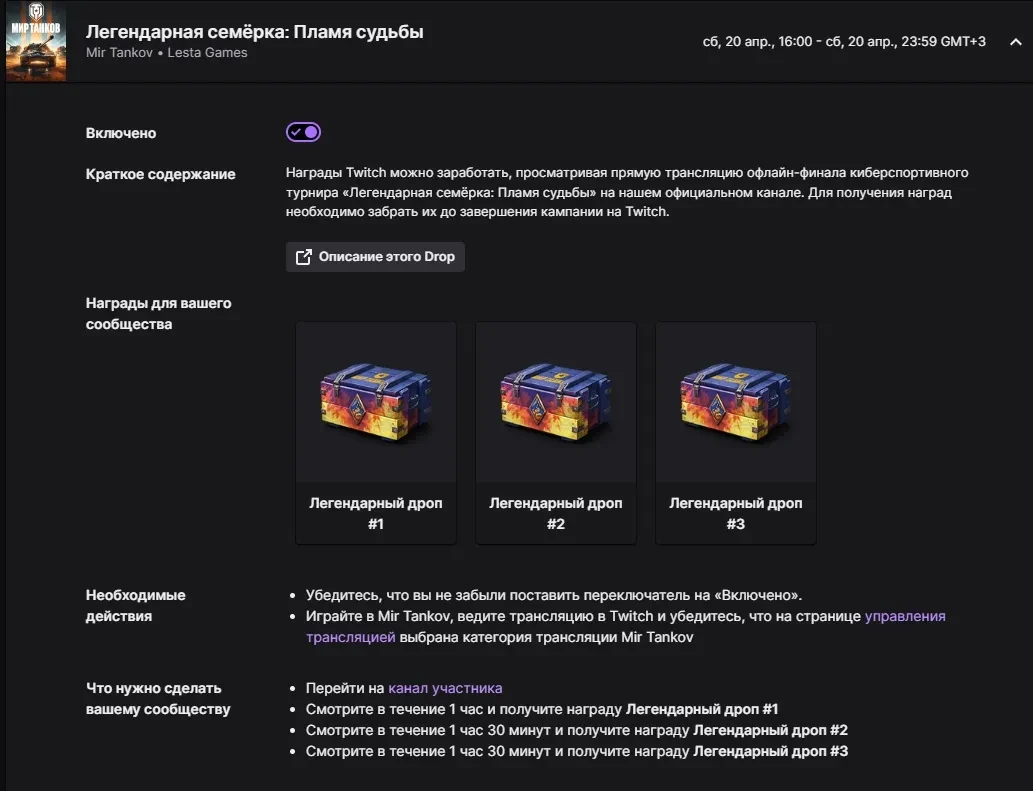Open the "Описание этого Drop" button

375,257
